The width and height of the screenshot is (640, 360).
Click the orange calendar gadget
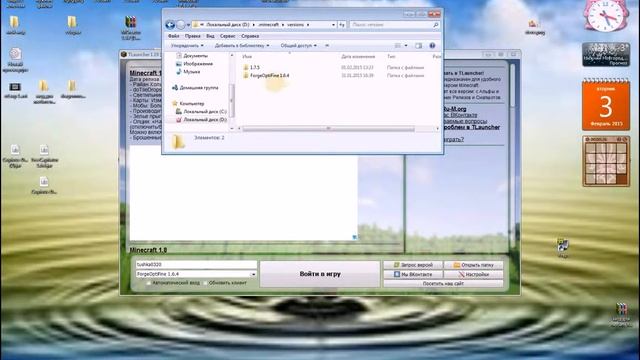pos(606,105)
